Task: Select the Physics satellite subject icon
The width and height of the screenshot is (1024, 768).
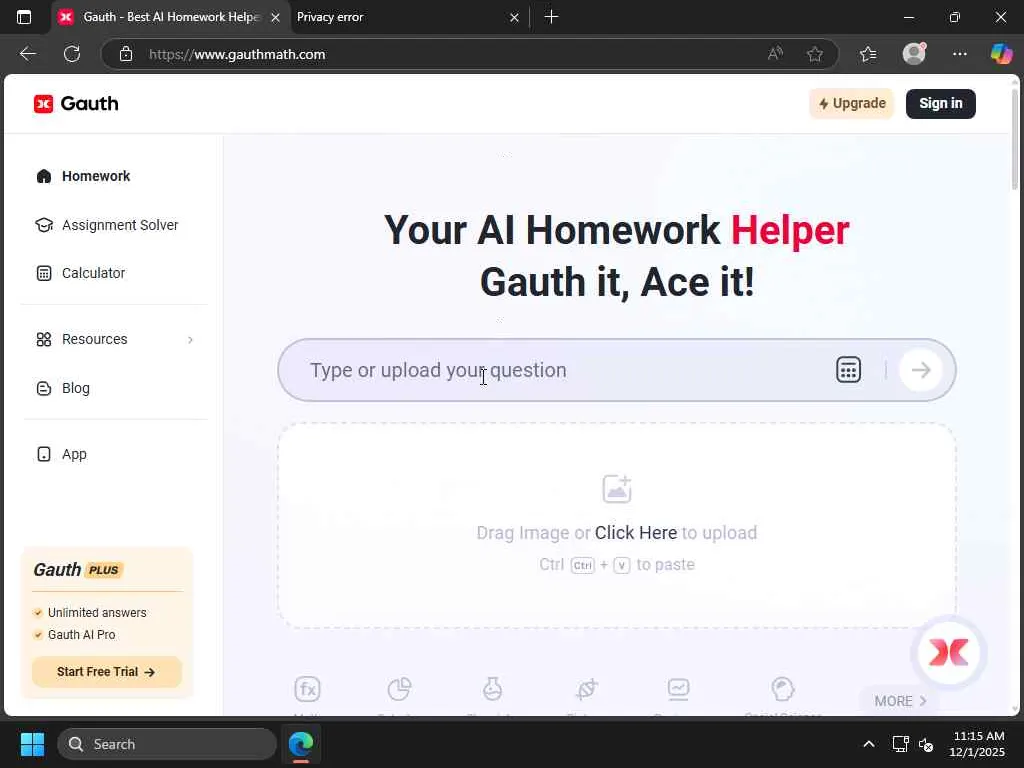Action: (586, 689)
